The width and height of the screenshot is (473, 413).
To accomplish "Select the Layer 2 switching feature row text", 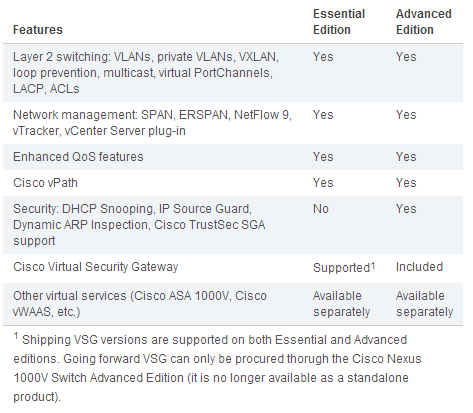I will pos(146,73).
